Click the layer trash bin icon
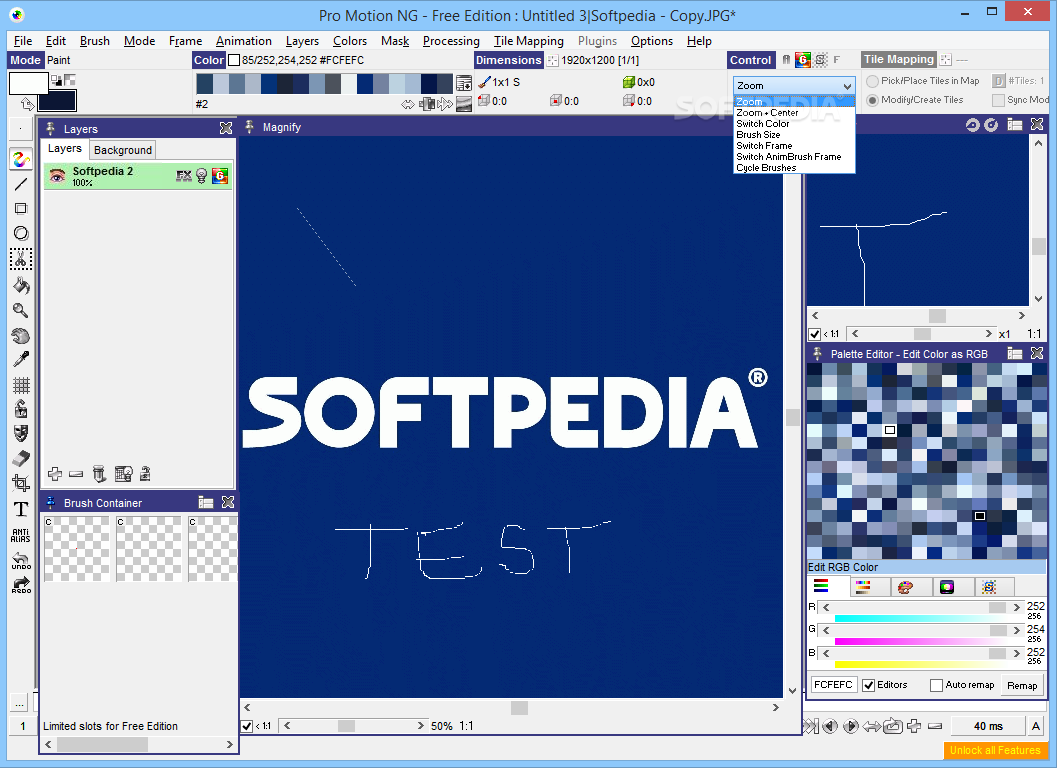Viewport: 1058px width, 768px height. [99, 474]
